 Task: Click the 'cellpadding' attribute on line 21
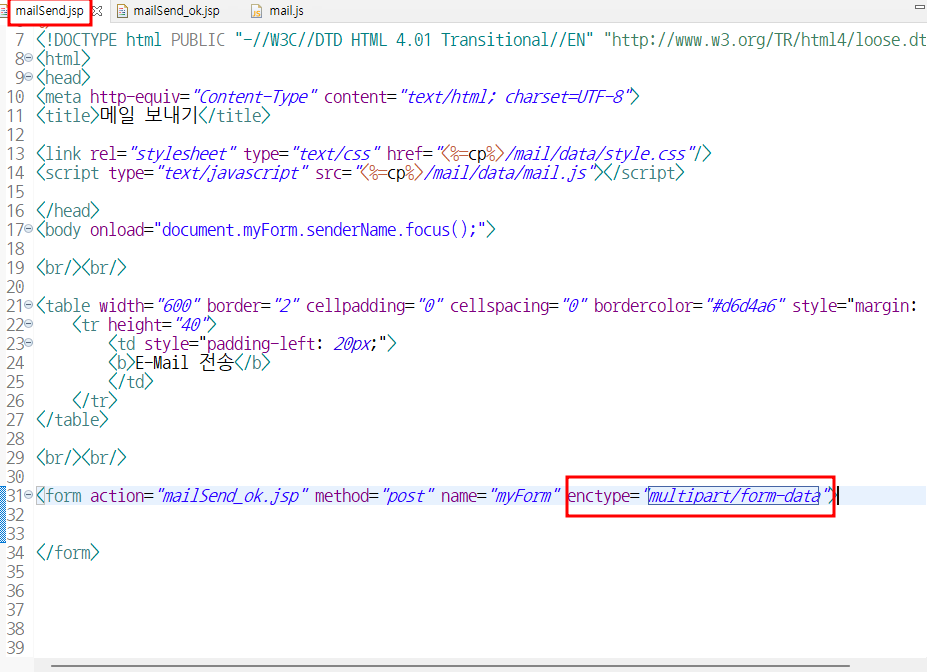[x=355, y=306]
